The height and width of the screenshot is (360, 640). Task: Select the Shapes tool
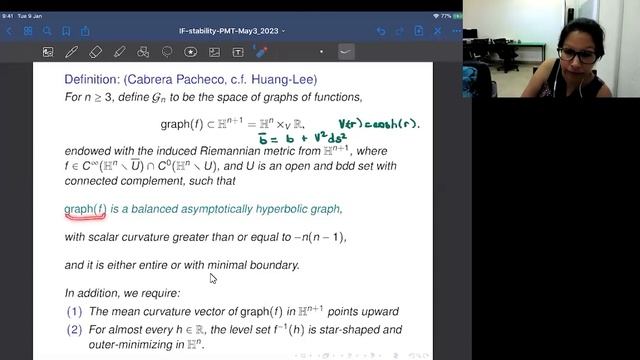(x=143, y=52)
